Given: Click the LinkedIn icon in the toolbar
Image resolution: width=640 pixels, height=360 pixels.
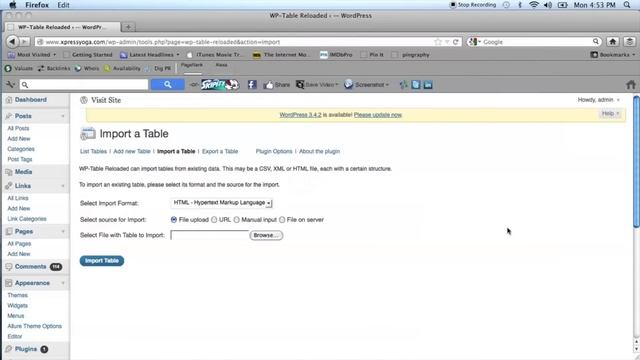Looking at the screenshot, I should [x=428, y=84].
